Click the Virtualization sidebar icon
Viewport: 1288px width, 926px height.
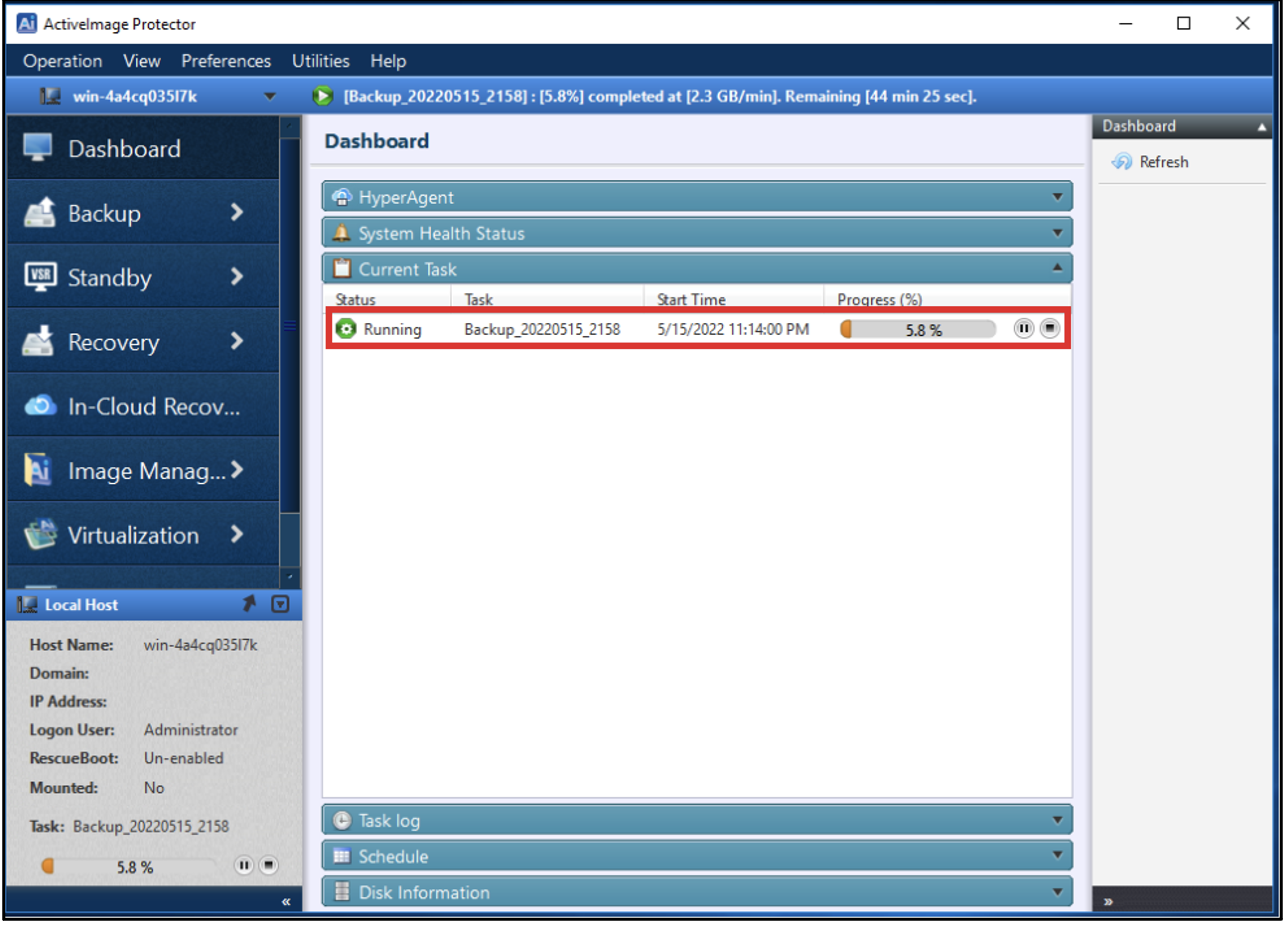pyautogui.click(x=39, y=534)
